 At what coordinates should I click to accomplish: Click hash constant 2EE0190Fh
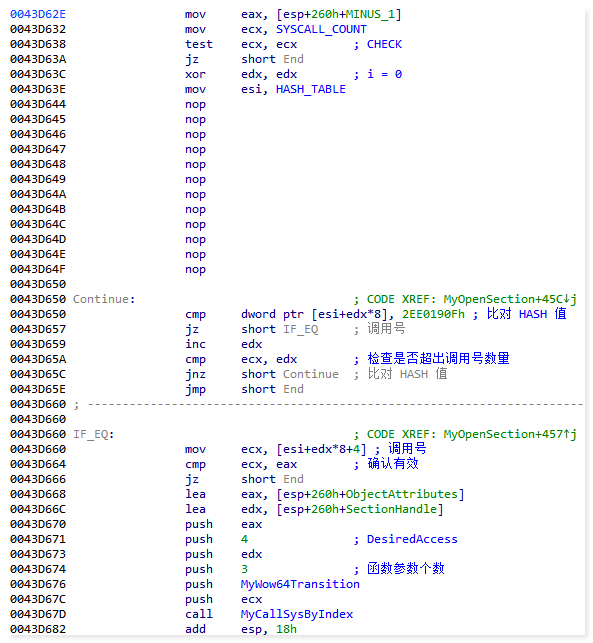coord(433,315)
